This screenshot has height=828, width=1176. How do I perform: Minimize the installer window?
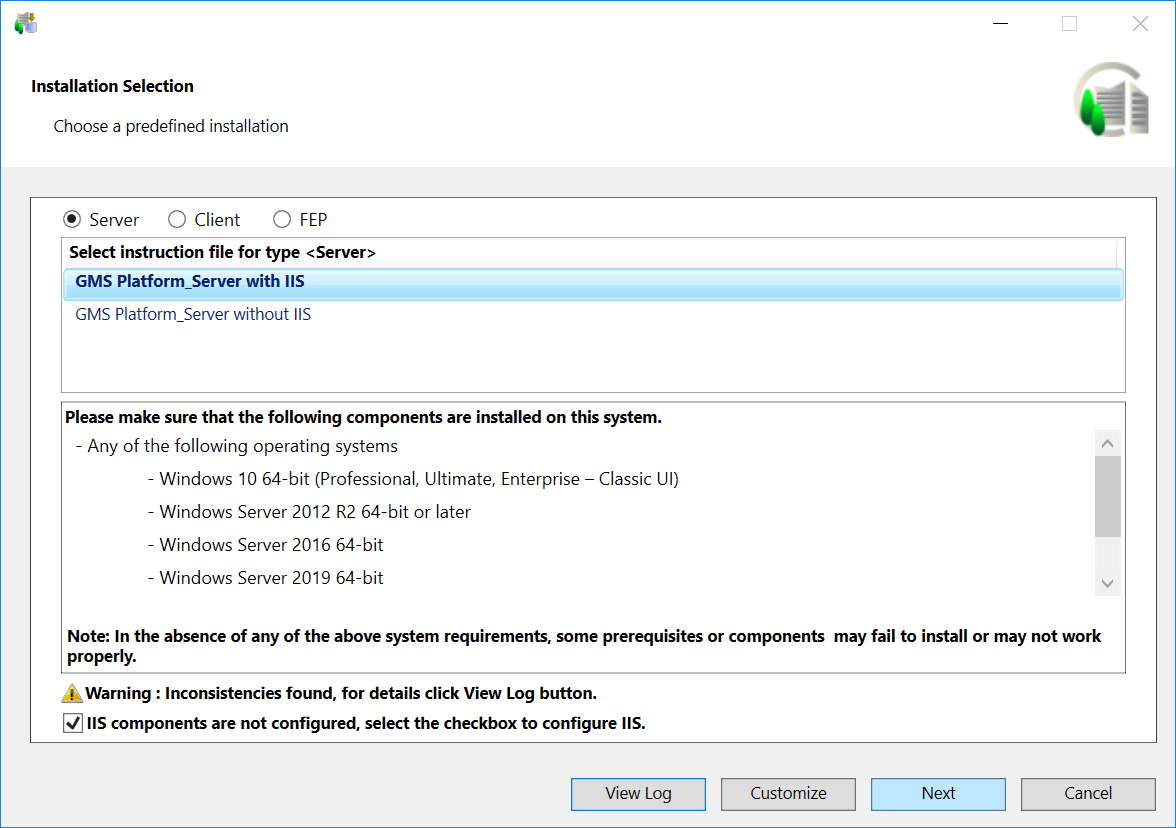tap(999, 24)
